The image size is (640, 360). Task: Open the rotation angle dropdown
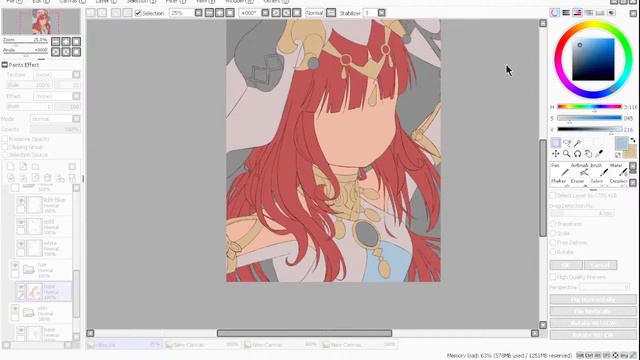pos(265,13)
